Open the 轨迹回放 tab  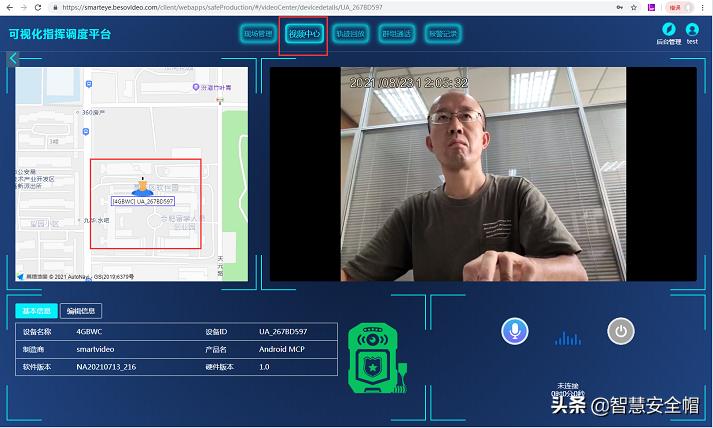(350, 34)
